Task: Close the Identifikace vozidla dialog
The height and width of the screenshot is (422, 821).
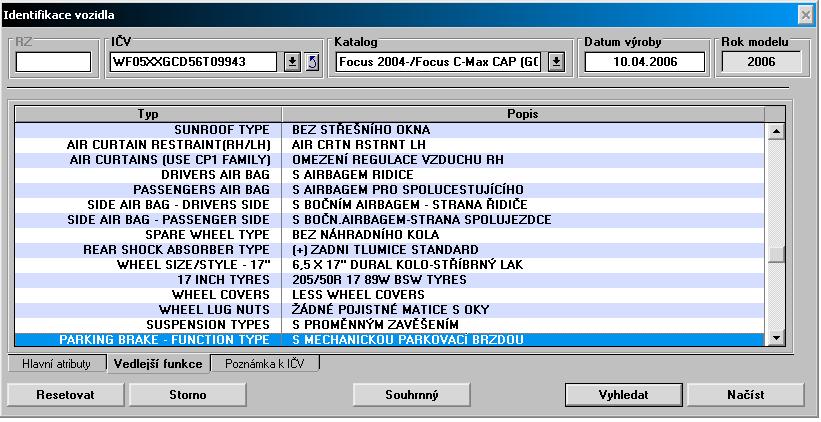Action: coord(805,15)
